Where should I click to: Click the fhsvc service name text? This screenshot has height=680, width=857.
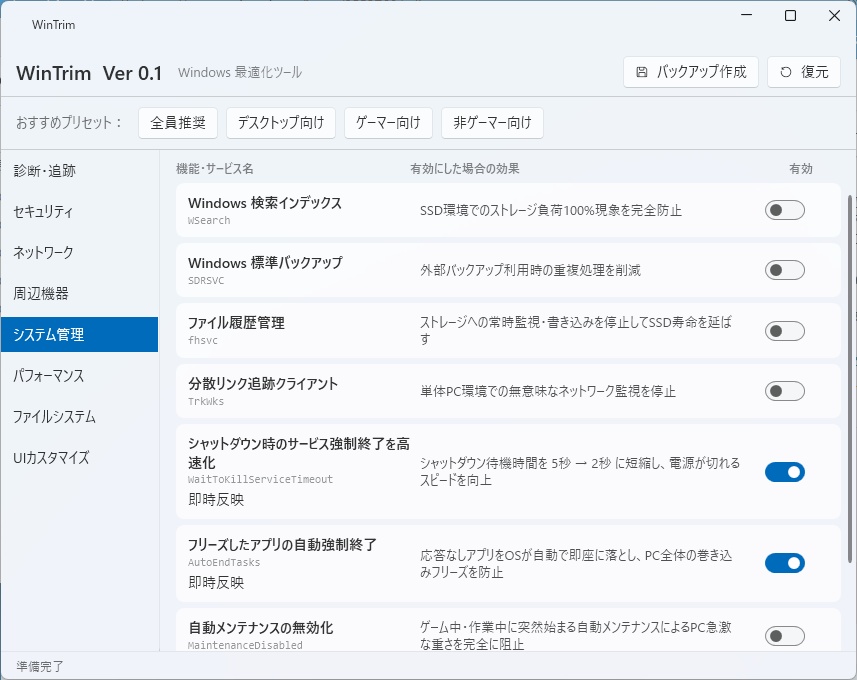point(203,340)
